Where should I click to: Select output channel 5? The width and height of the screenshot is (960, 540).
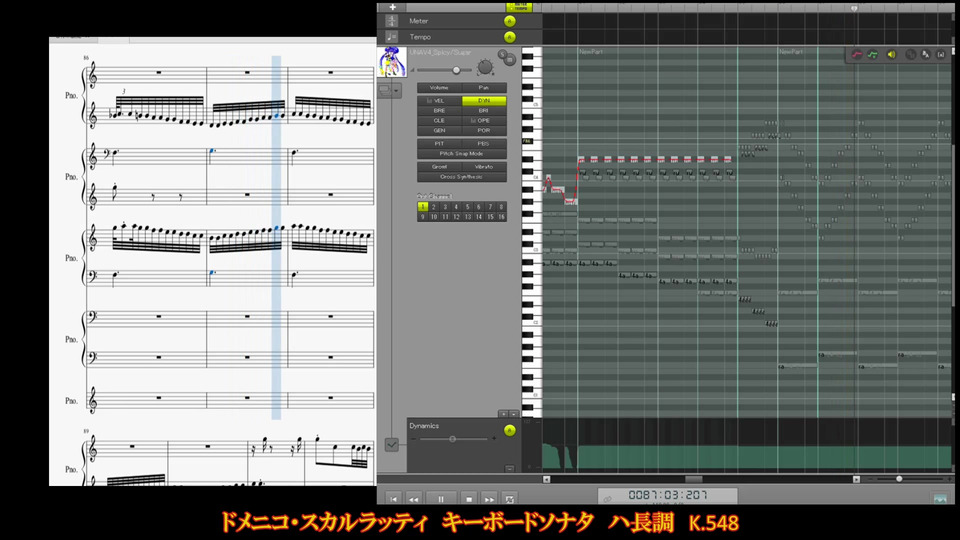467,207
